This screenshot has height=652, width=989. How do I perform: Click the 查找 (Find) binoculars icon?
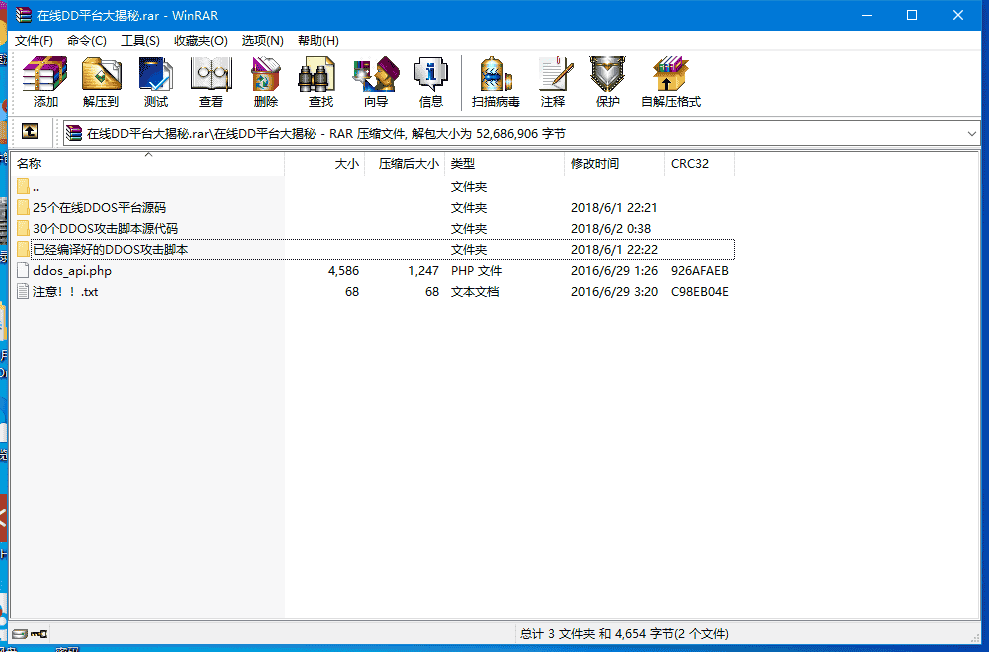click(320, 82)
